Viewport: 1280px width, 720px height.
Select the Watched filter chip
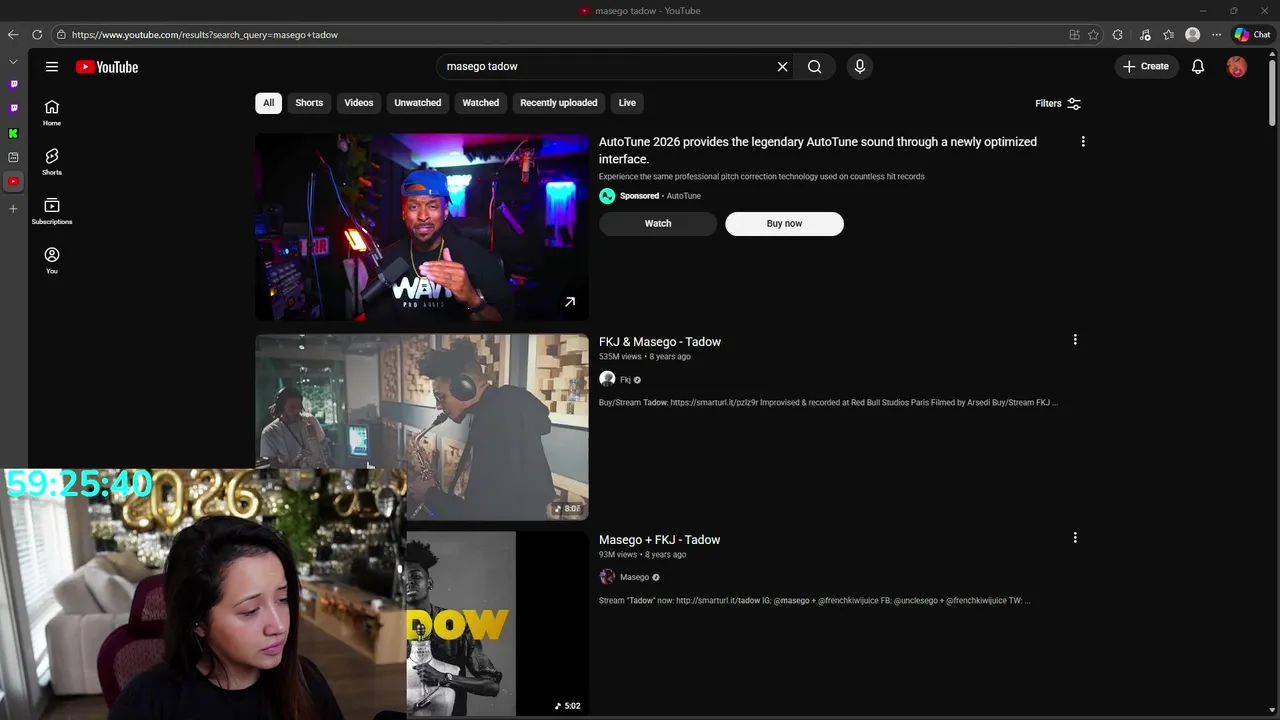pos(480,103)
